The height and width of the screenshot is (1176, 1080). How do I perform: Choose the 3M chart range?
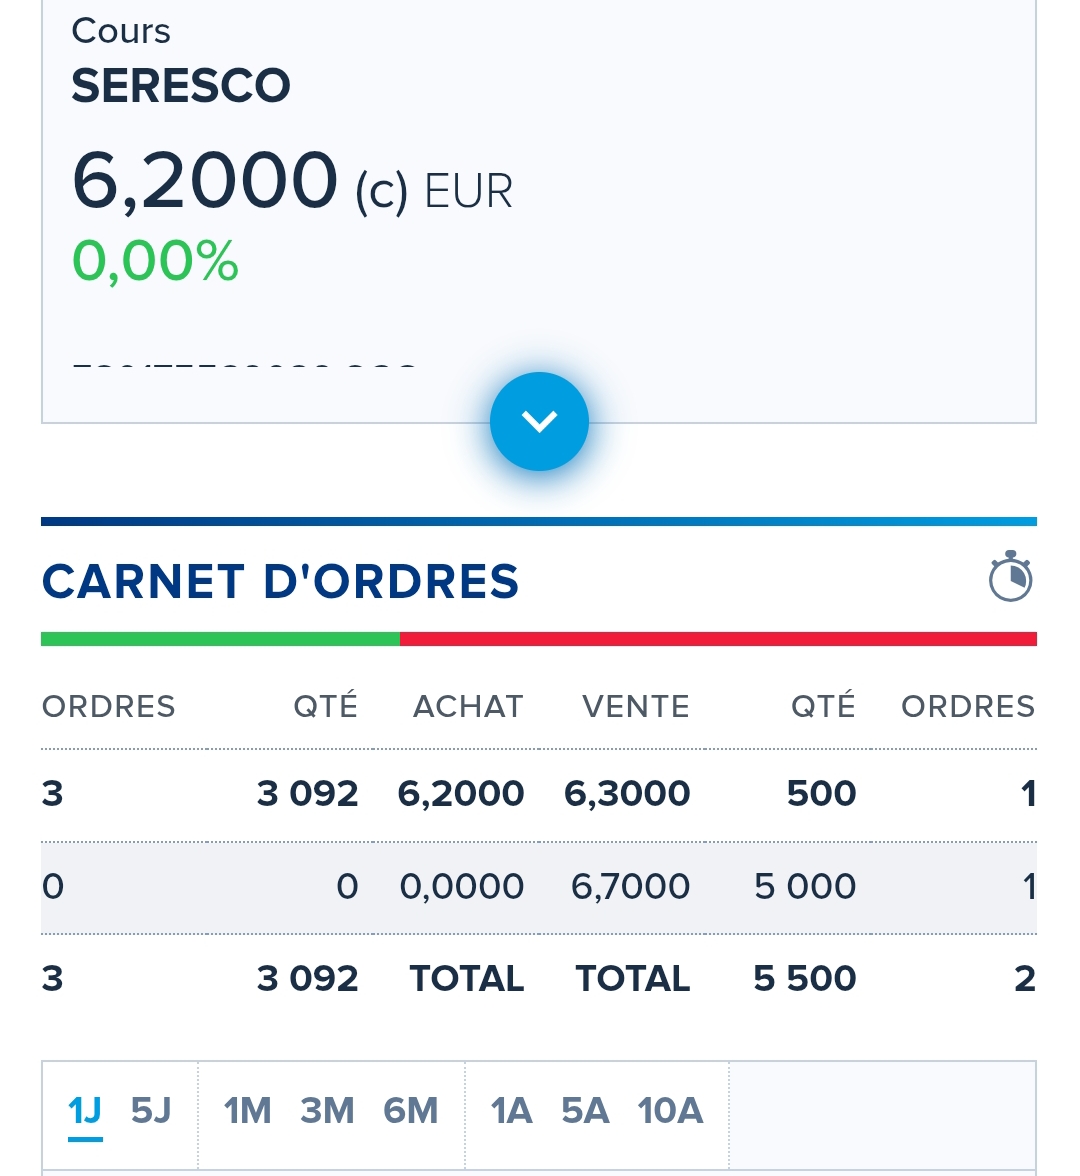point(327,1111)
